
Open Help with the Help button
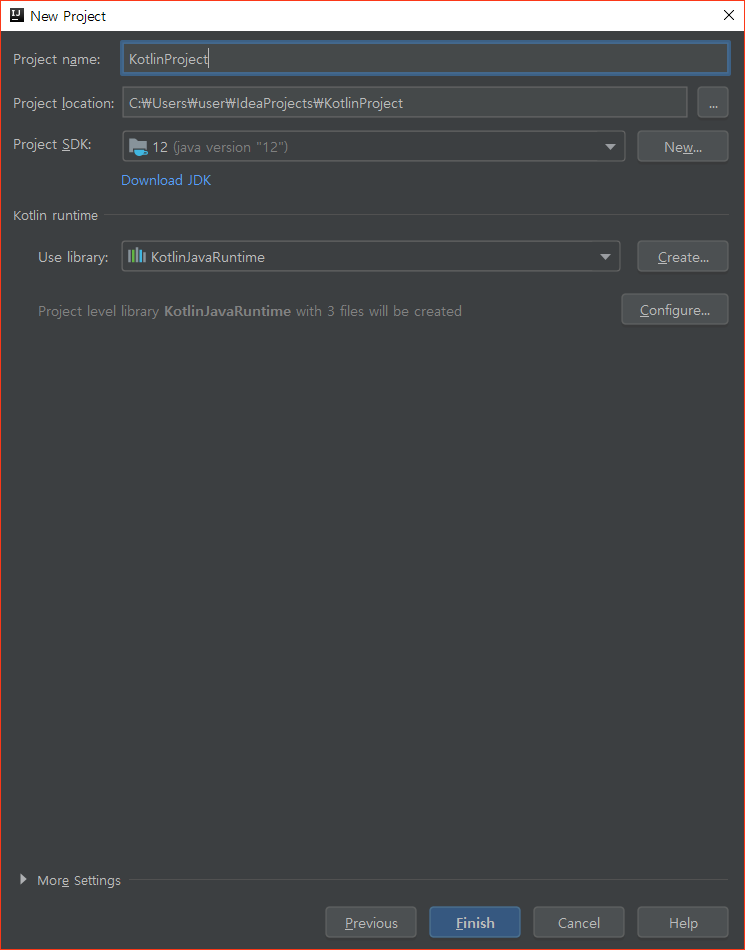(x=683, y=923)
